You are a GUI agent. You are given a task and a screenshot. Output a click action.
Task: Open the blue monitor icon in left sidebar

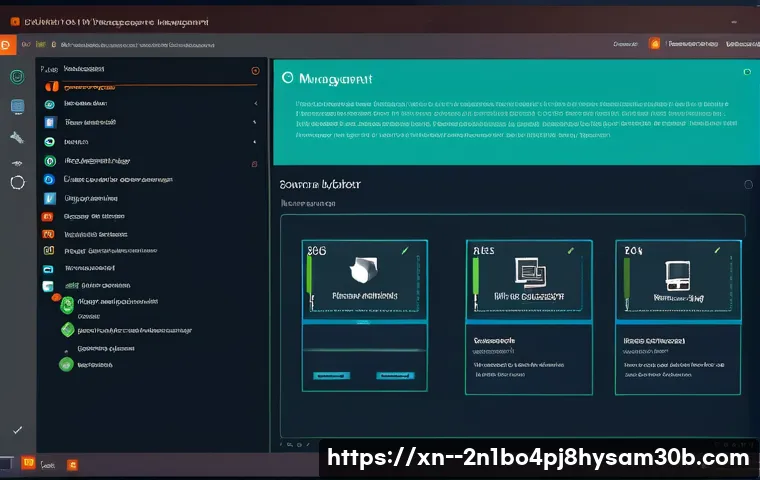(x=17, y=106)
